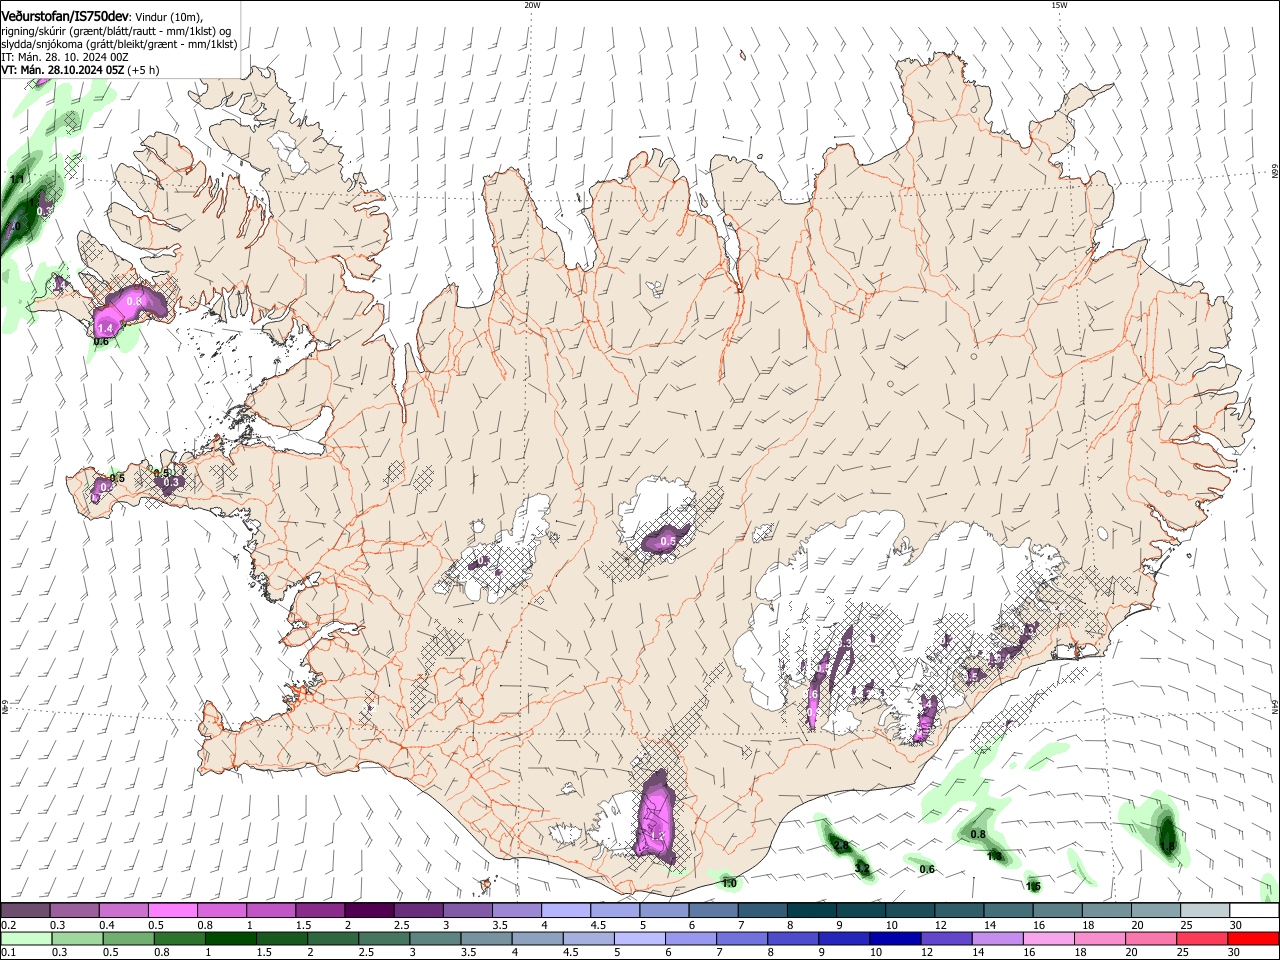Click the '15W' longitude label

1059,5
